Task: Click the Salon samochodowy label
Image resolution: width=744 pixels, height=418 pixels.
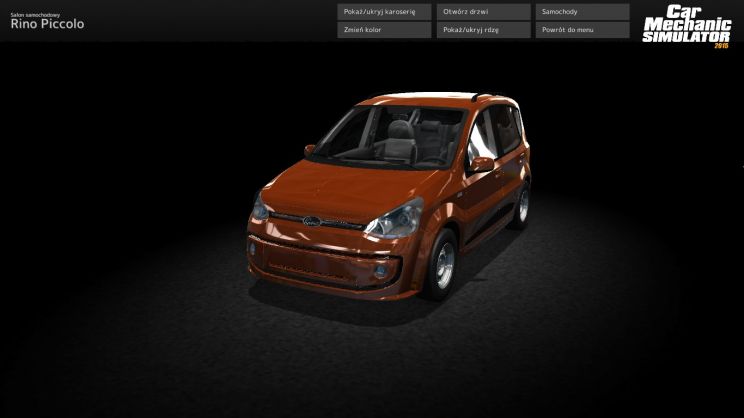Action: tap(35, 15)
